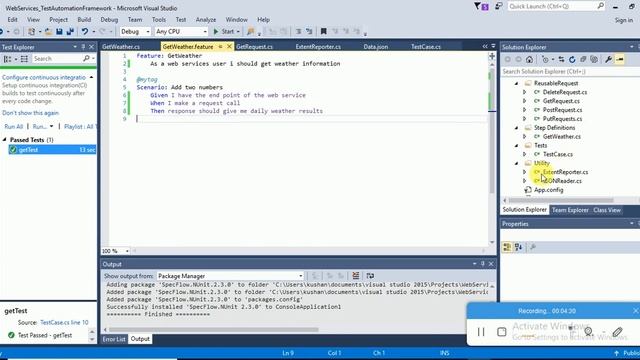Click Show All Files icon in Solution Explorer

(594, 60)
